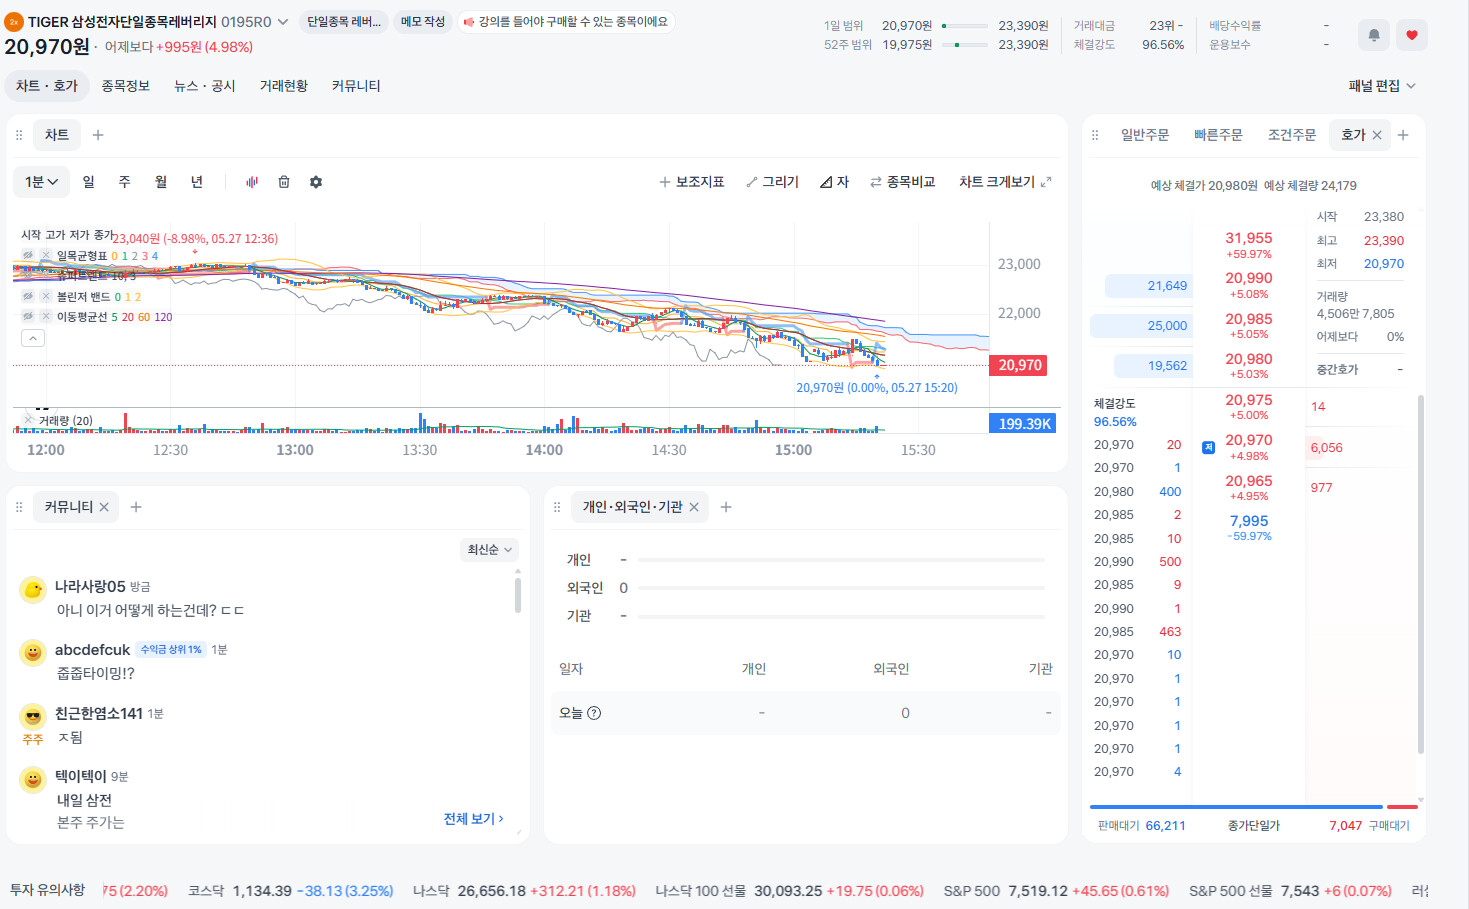Switch to the 뉴스 · 공시 tab
This screenshot has width=1469, height=909.
point(204,86)
